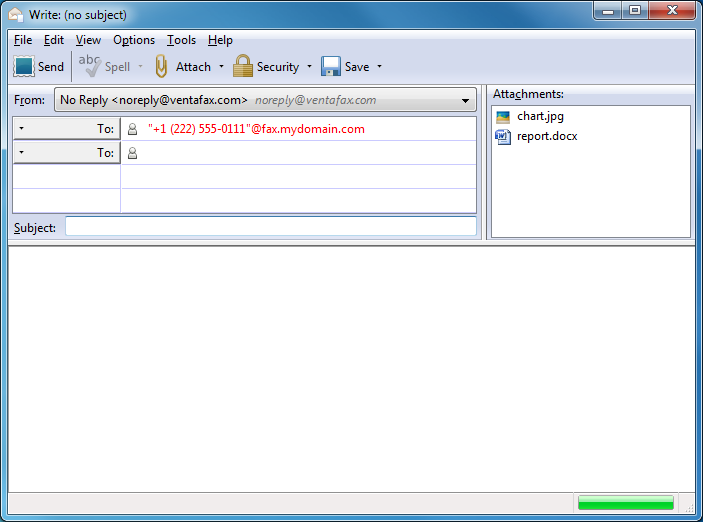Click the Spell button label
703x522 pixels.
[x=117, y=67]
